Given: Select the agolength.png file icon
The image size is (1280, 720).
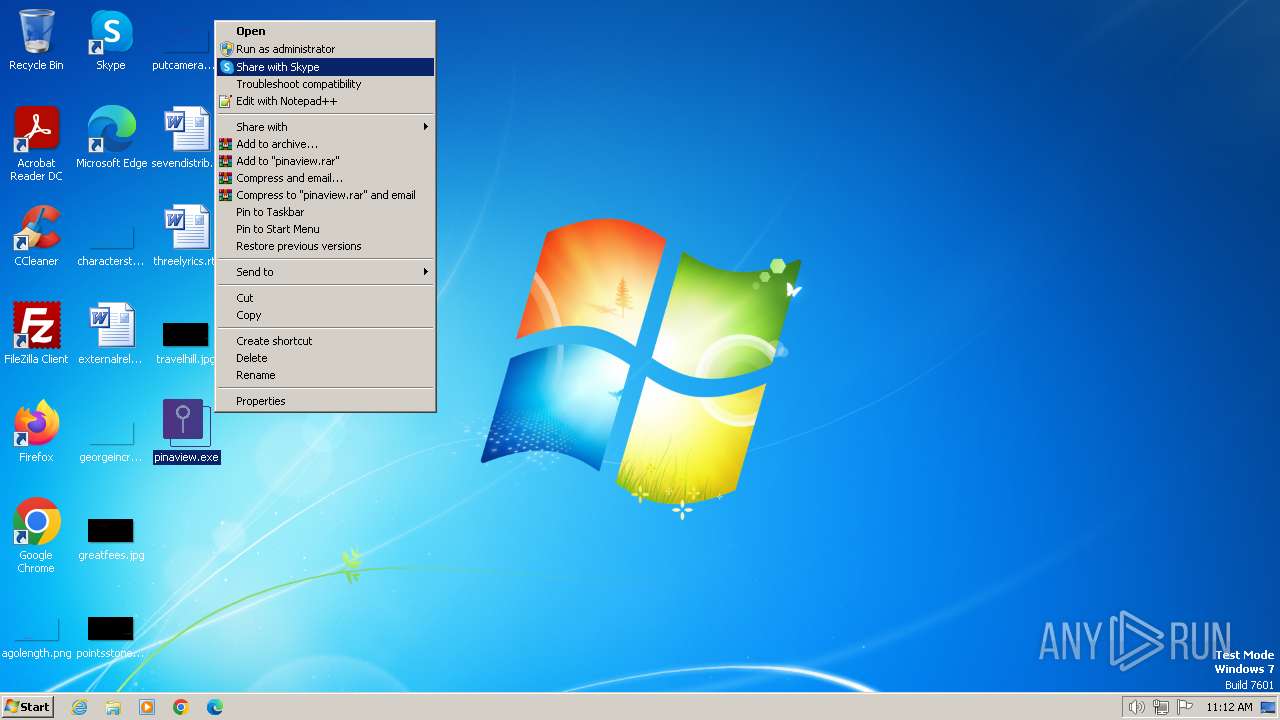Looking at the screenshot, I should click(36, 636).
